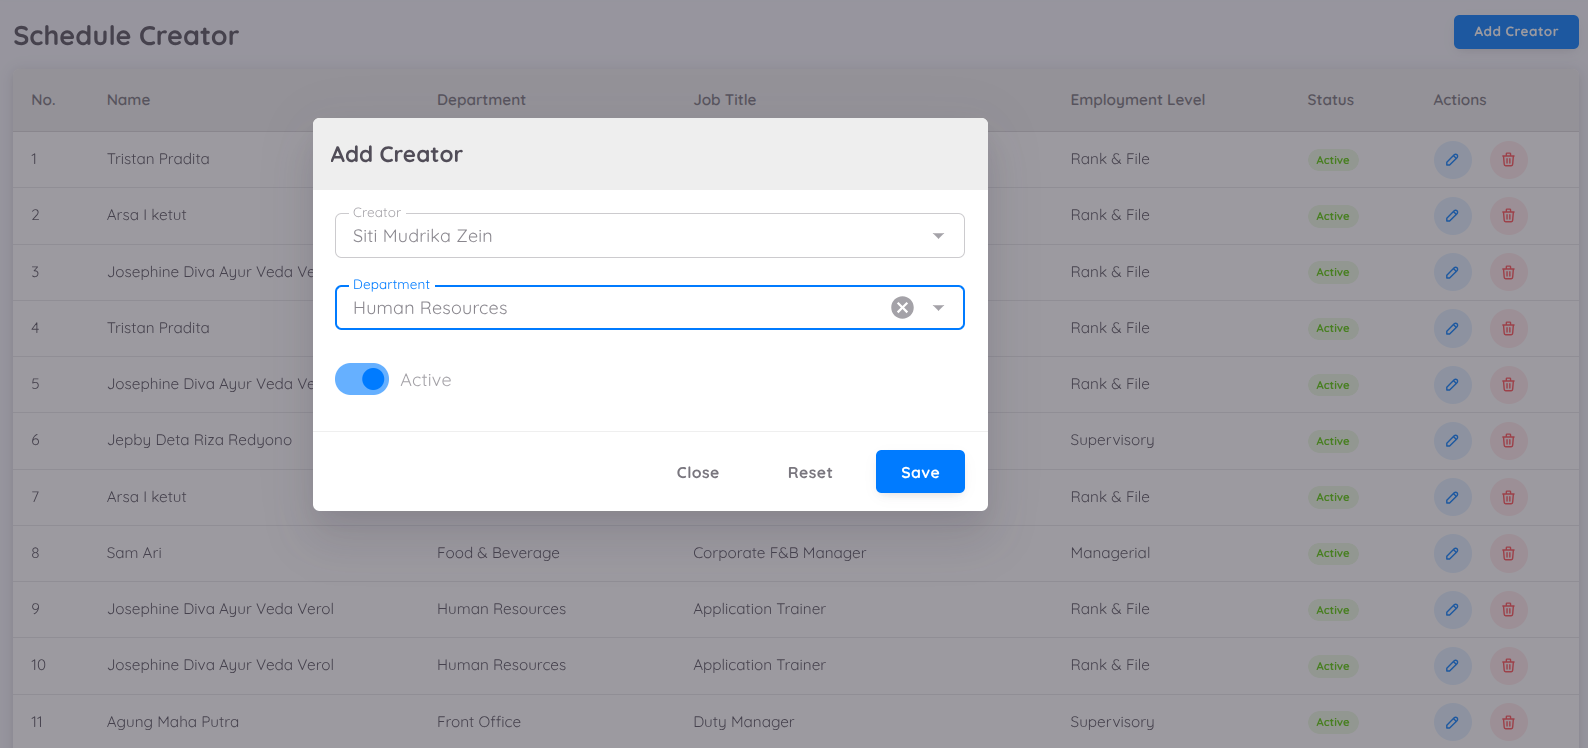Click the Status column header
The width and height of the screenshot is (1588, 748).
[1330, 100]
